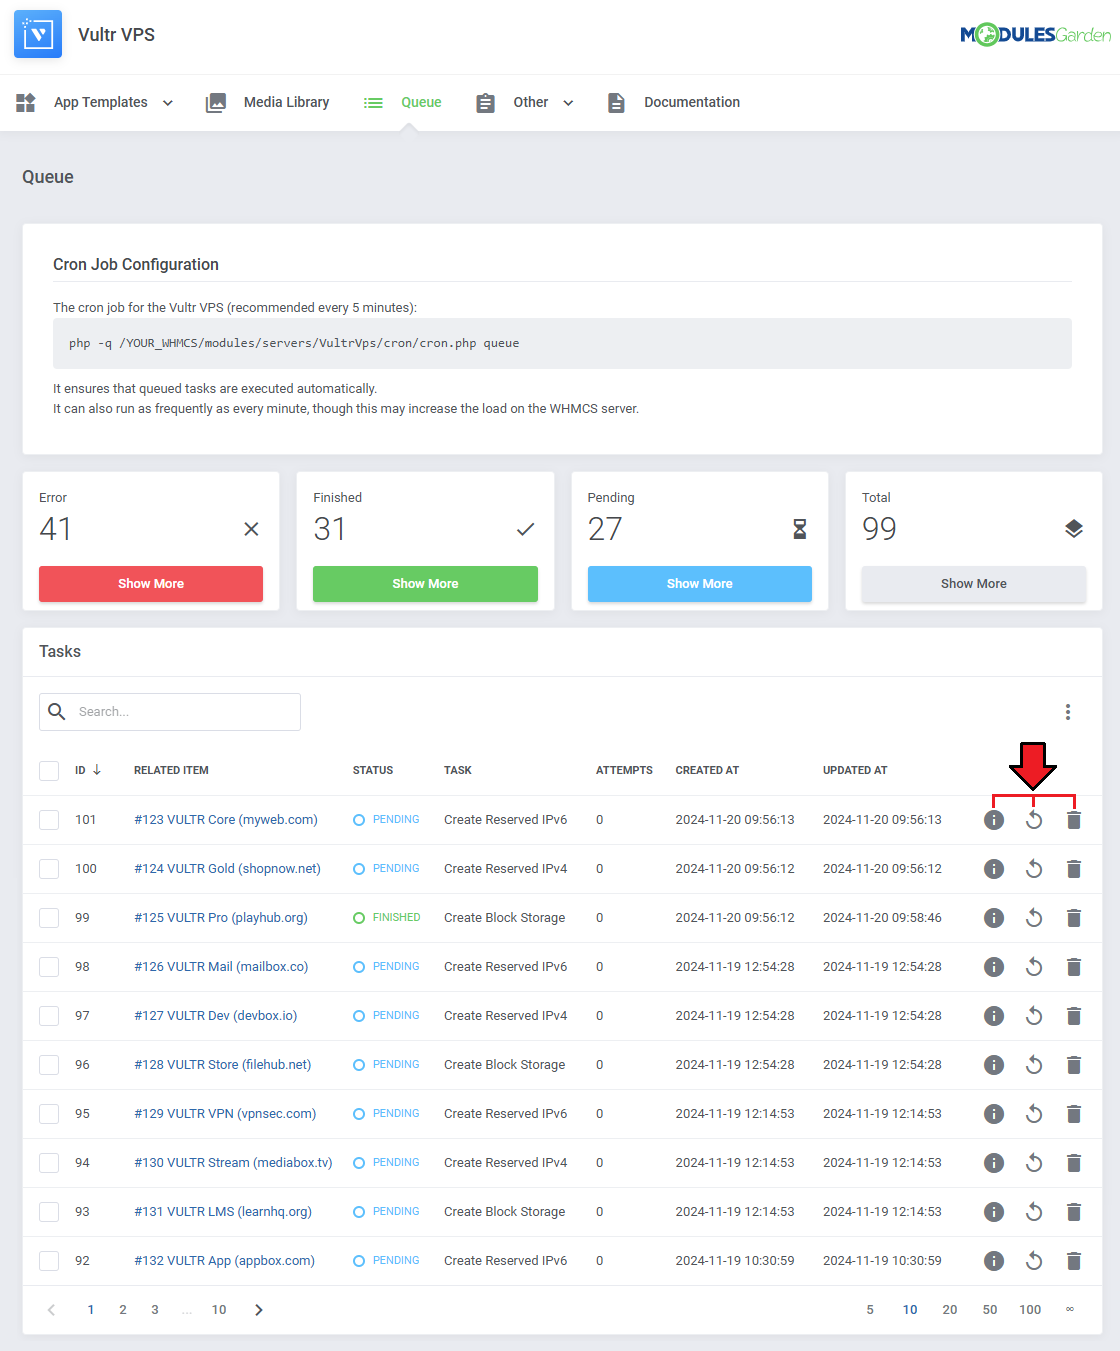Click into the tasks Search field
The height and width of the screenshot is (1351, 1120).
tap(170, 712)
